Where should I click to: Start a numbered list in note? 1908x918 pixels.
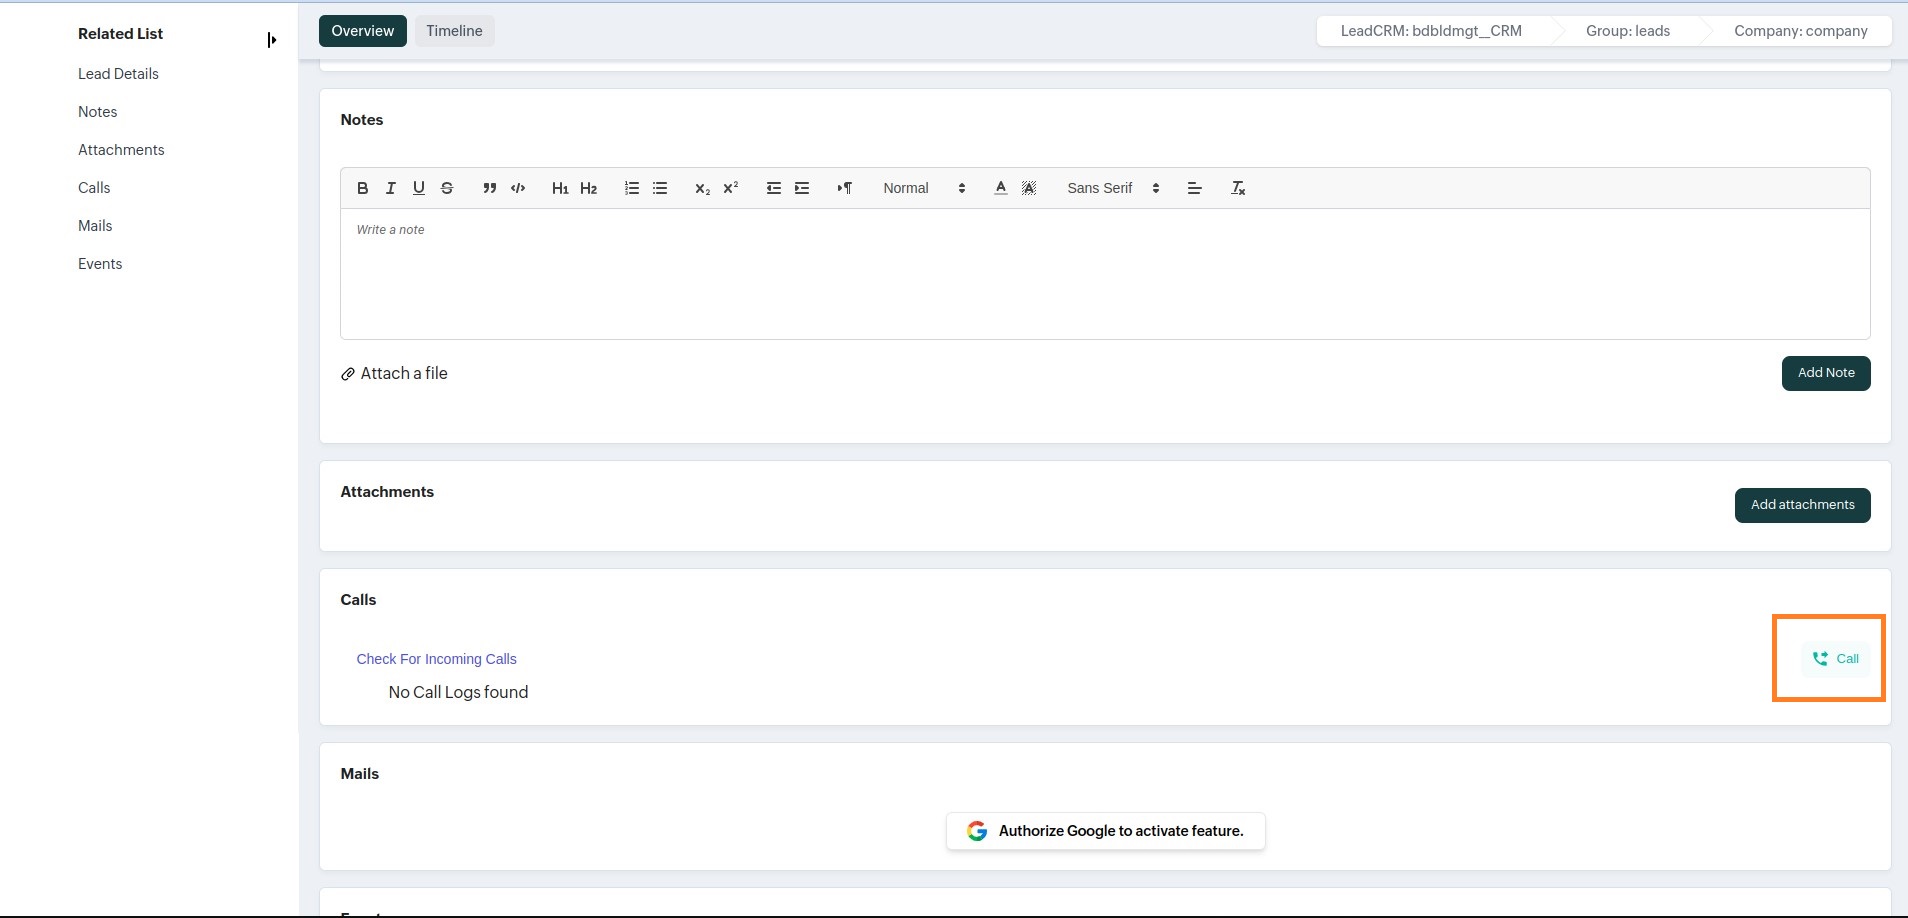click(x=632, y=188)
